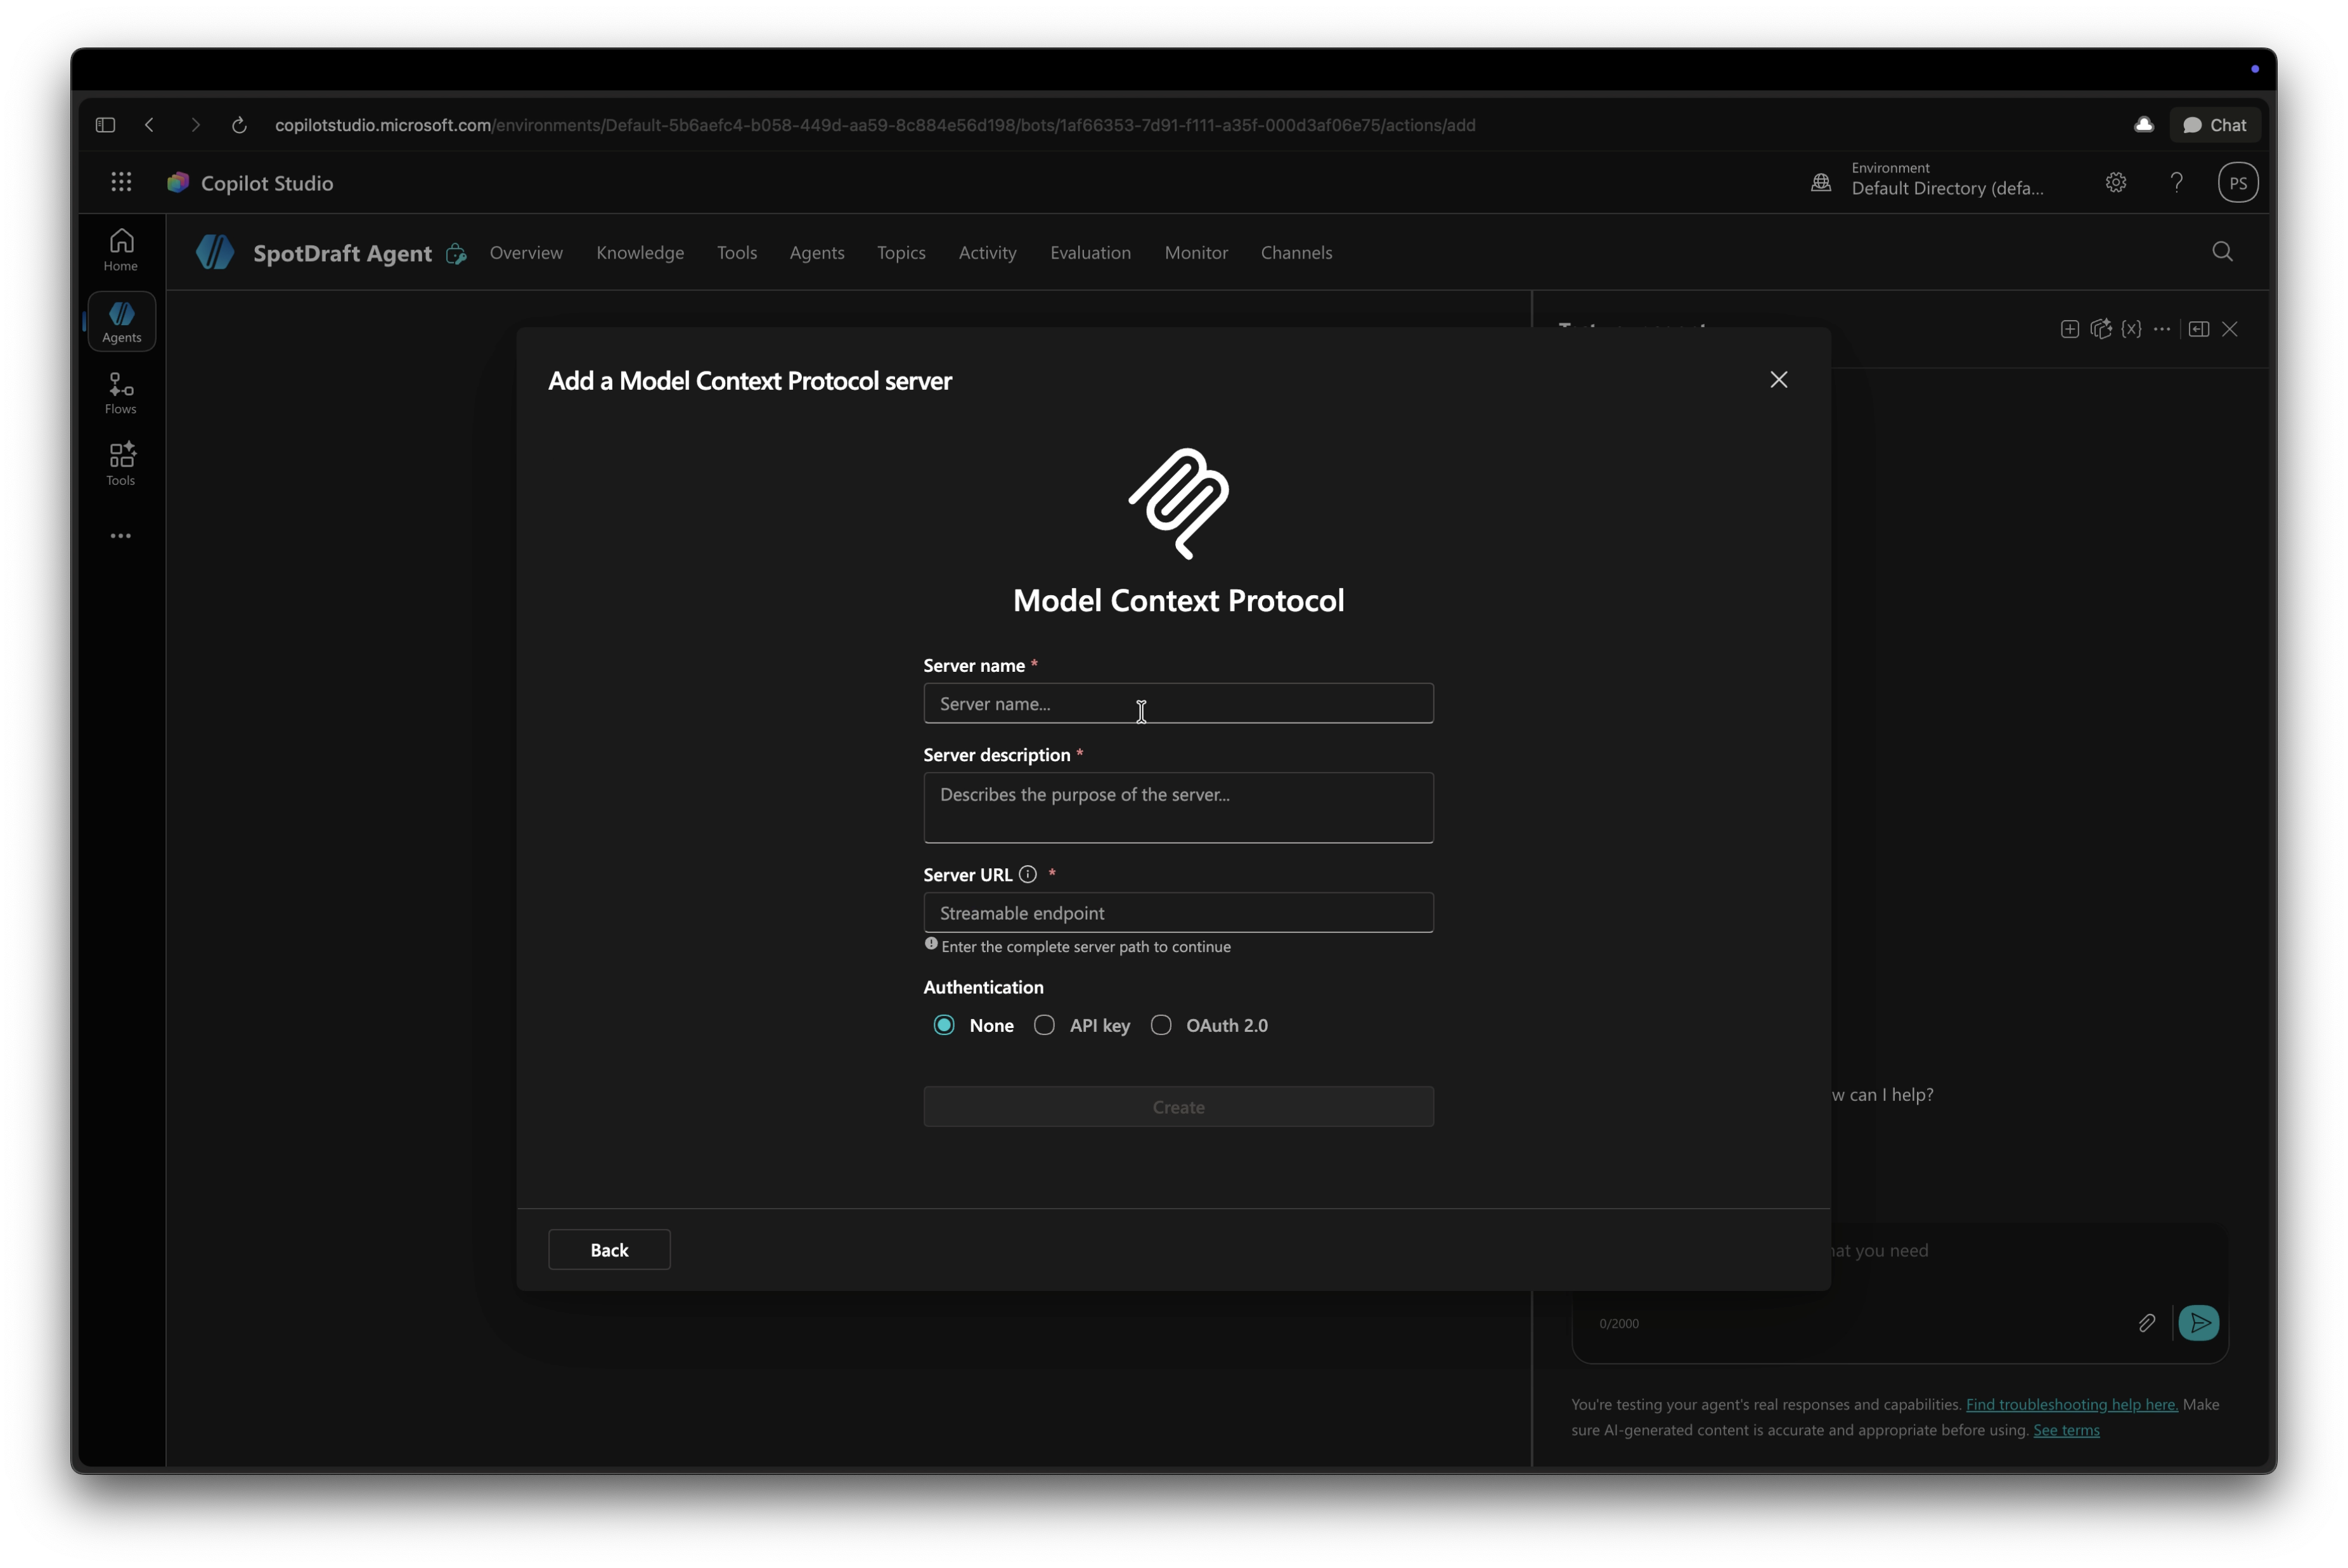Switch to the Agents tab

[817, 253]
